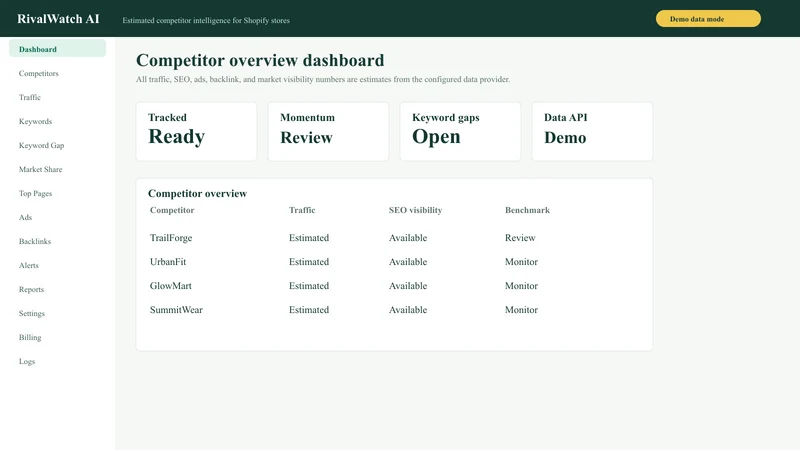
Task: Select the TrailForge competitor row name
Action: click(x=171, y=238)
